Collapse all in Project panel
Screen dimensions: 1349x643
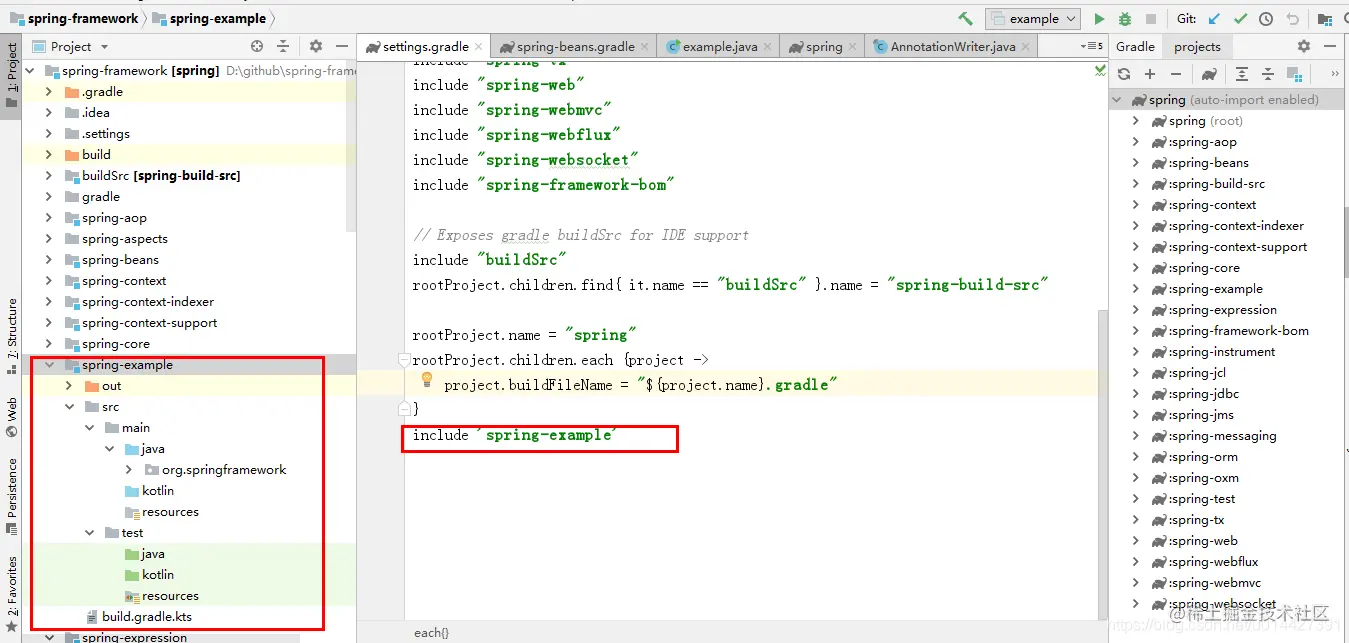[x=283, y=46]
